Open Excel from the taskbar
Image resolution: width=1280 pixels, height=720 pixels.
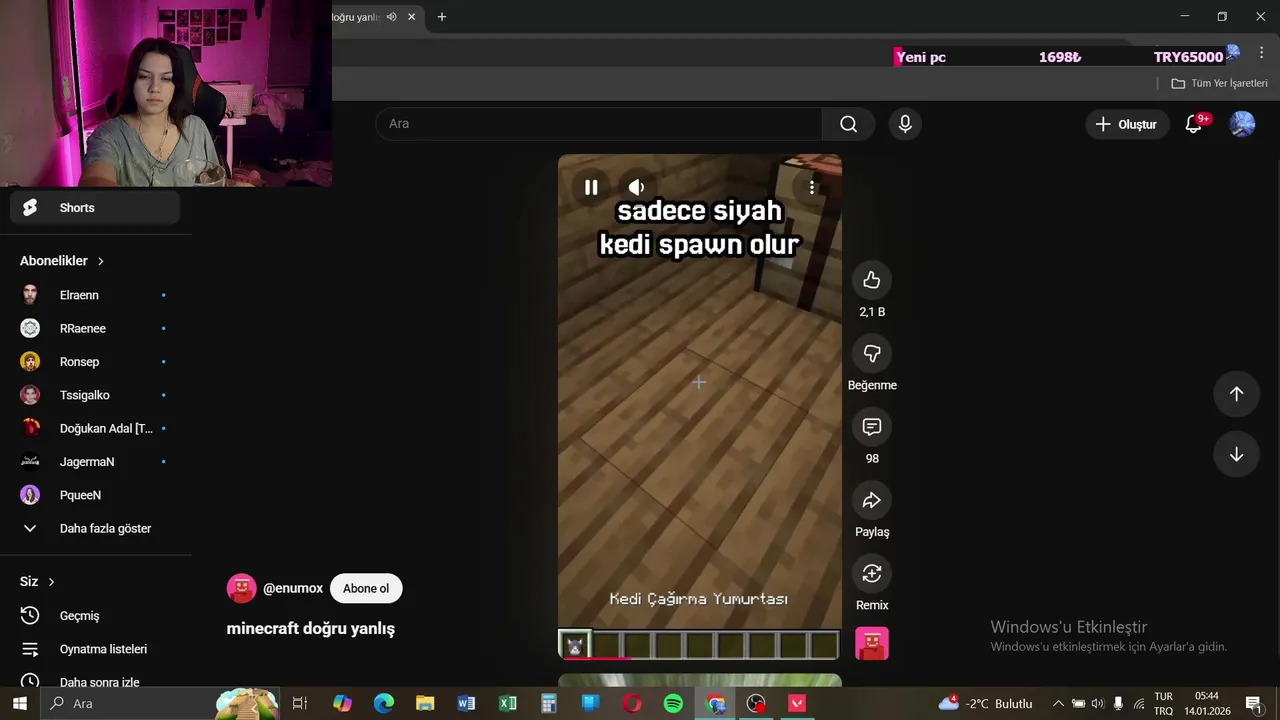tap(508, 703)
